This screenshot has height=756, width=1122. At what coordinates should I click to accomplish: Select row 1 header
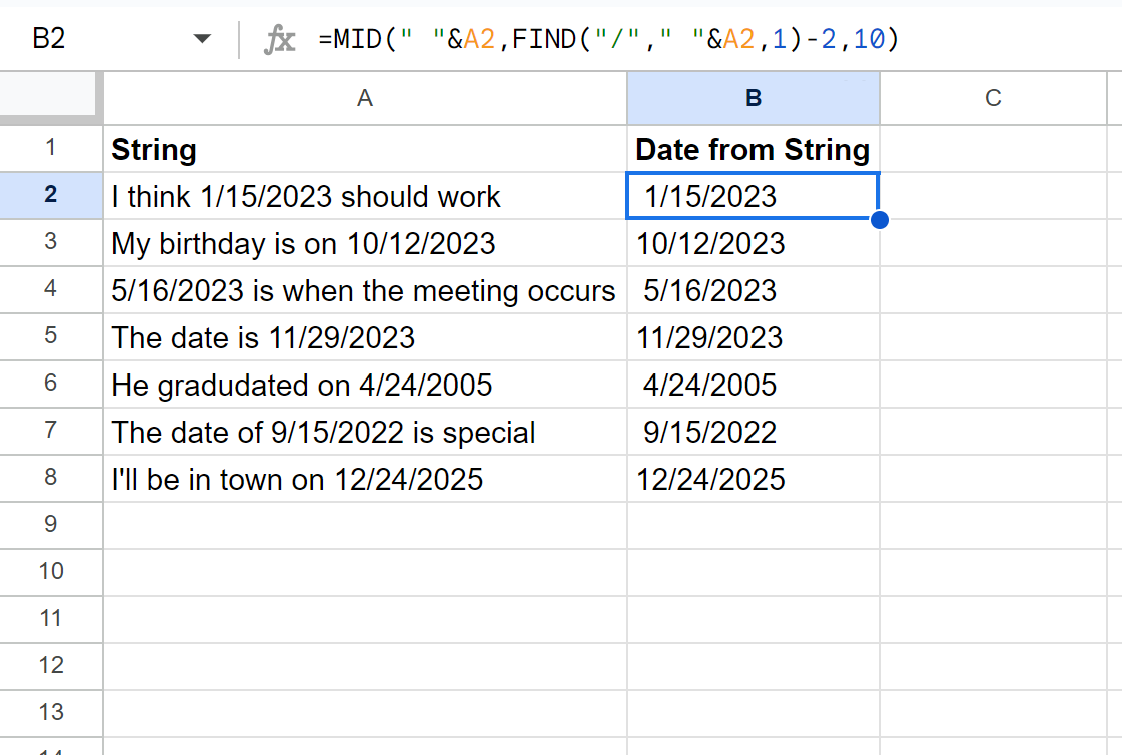point(51,148)
